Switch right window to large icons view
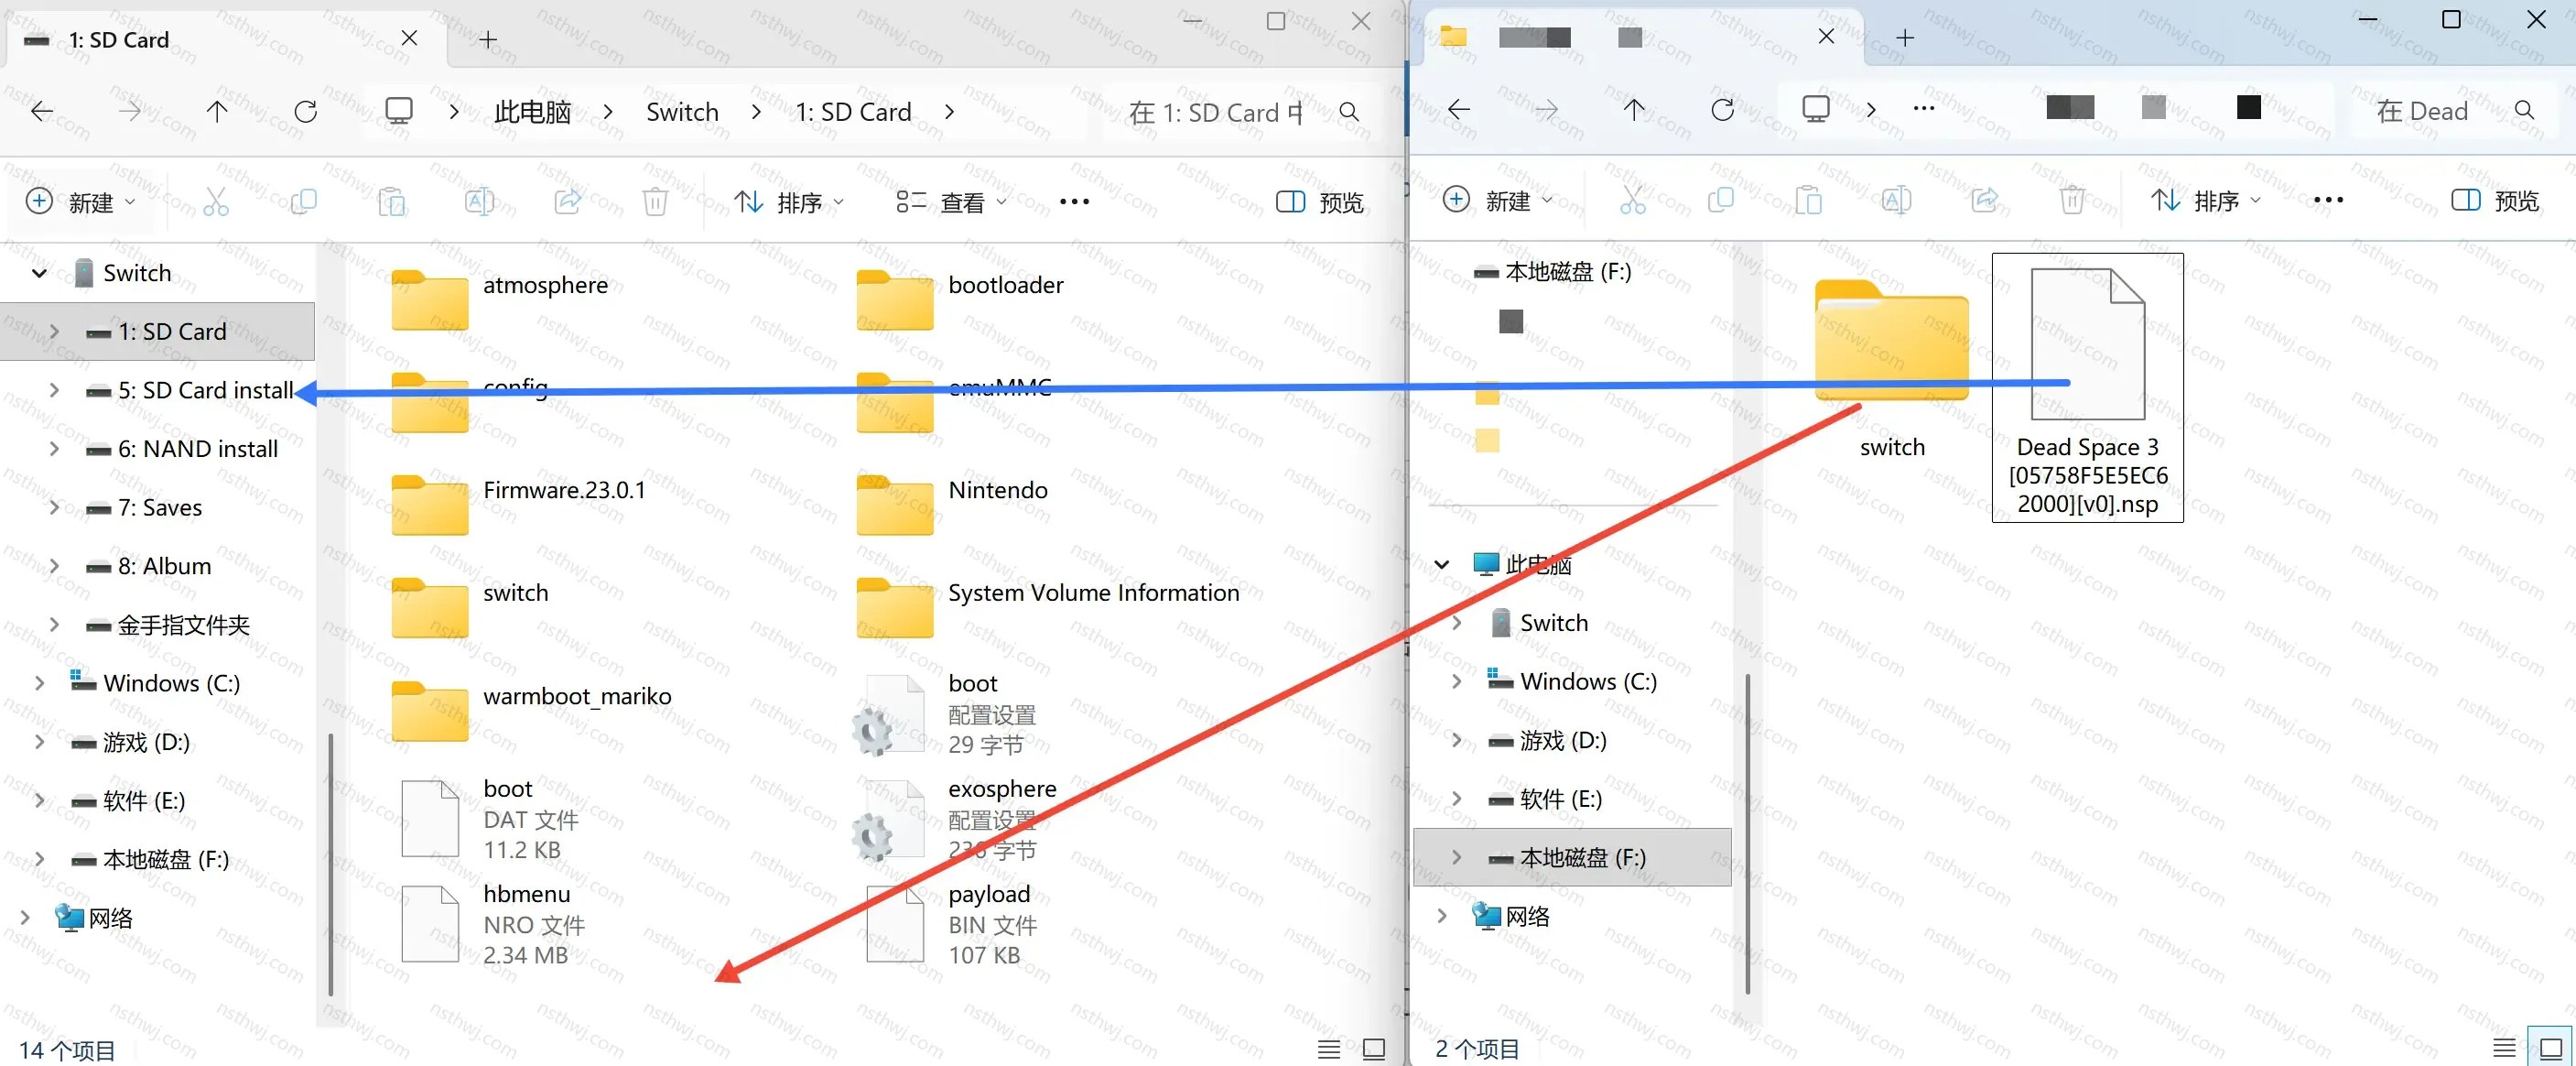The image size is (2576, 1066). (x=2551, y=1048)
